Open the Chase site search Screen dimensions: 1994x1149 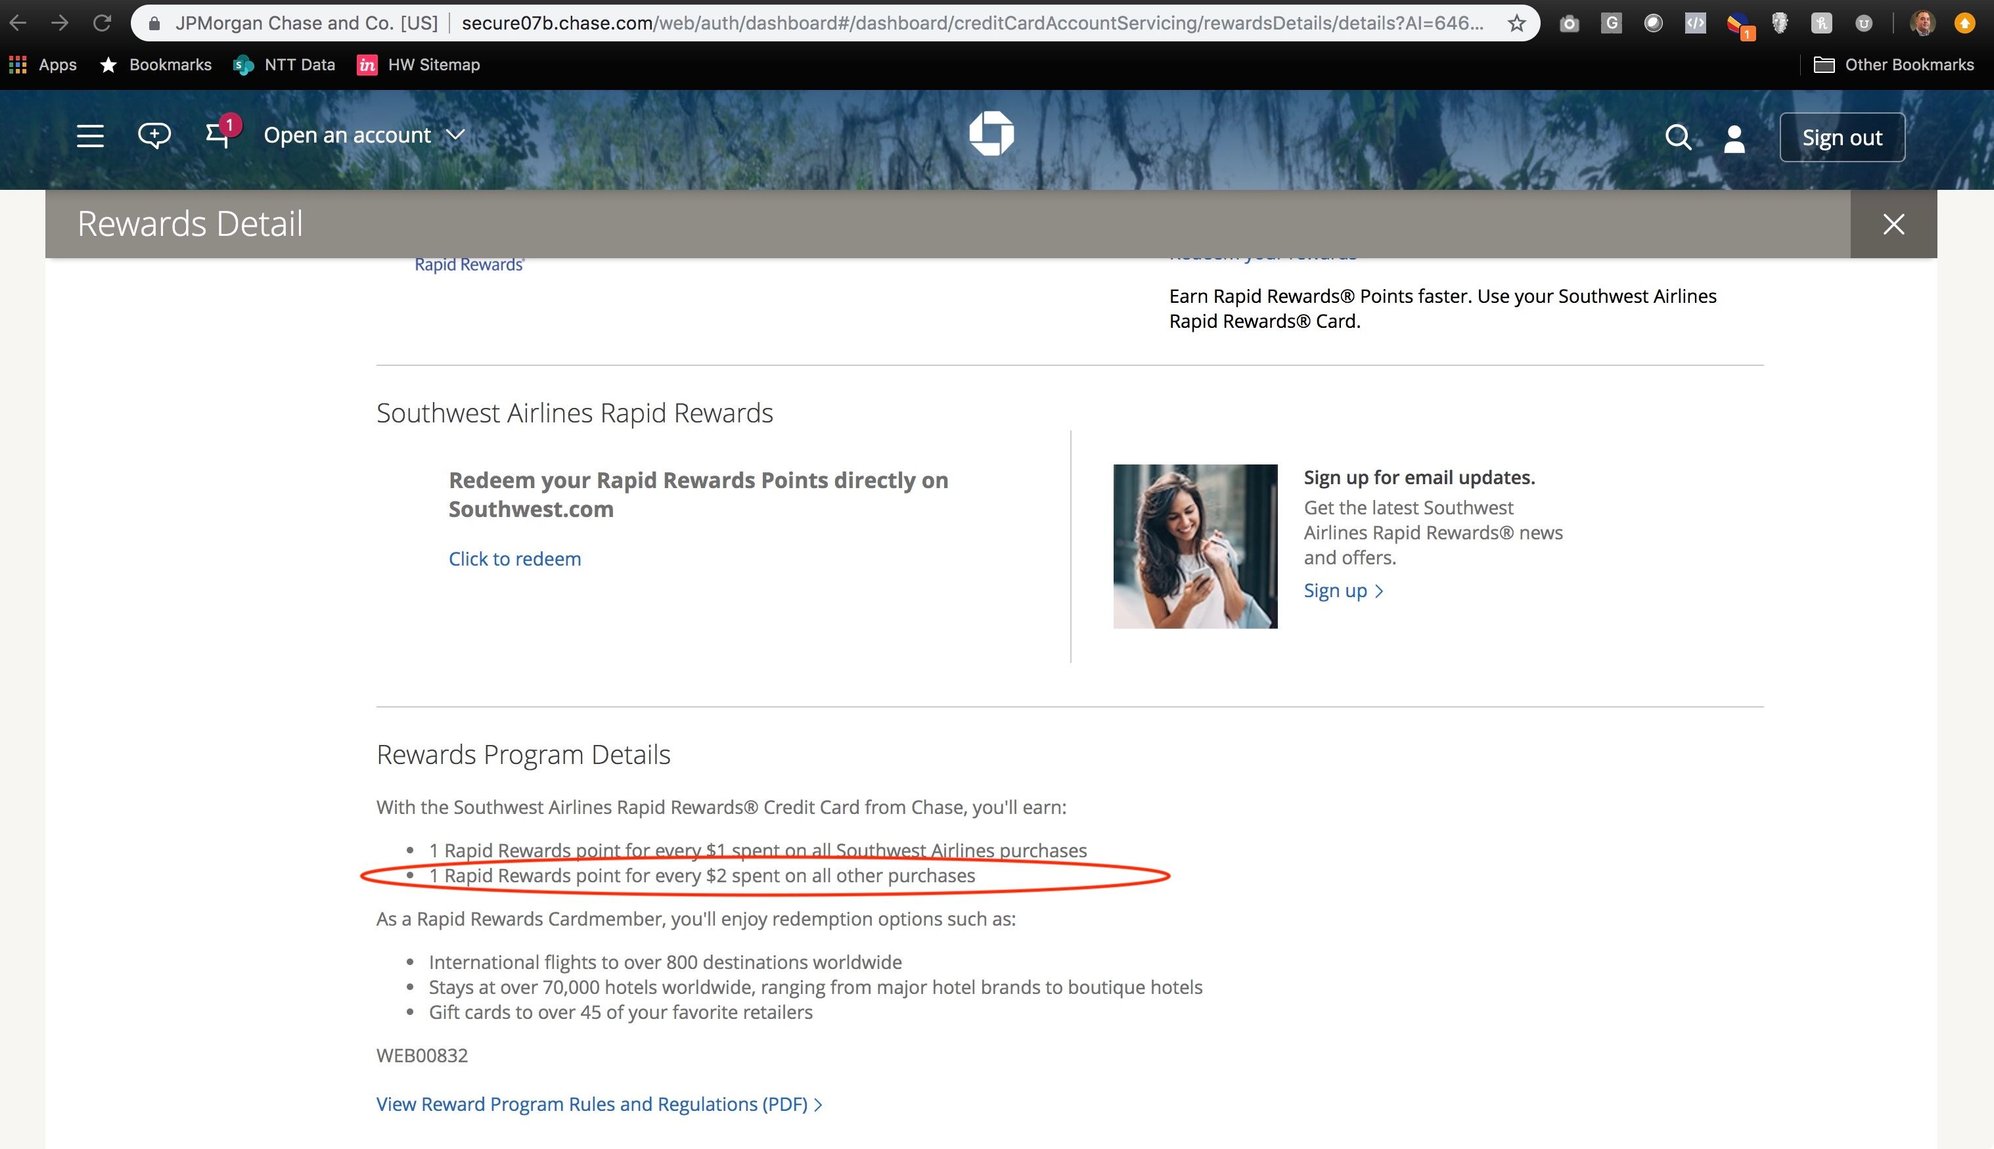tap(1679, 138)
